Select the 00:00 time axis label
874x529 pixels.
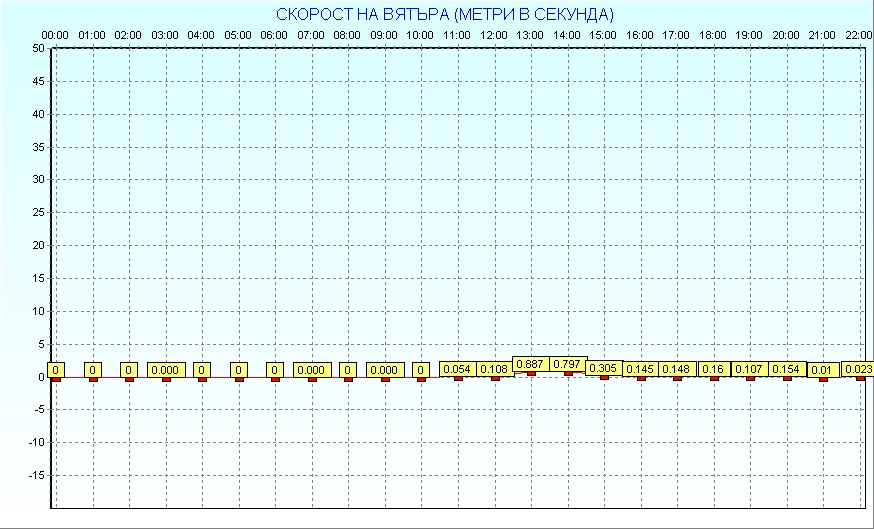coord(55,35)
